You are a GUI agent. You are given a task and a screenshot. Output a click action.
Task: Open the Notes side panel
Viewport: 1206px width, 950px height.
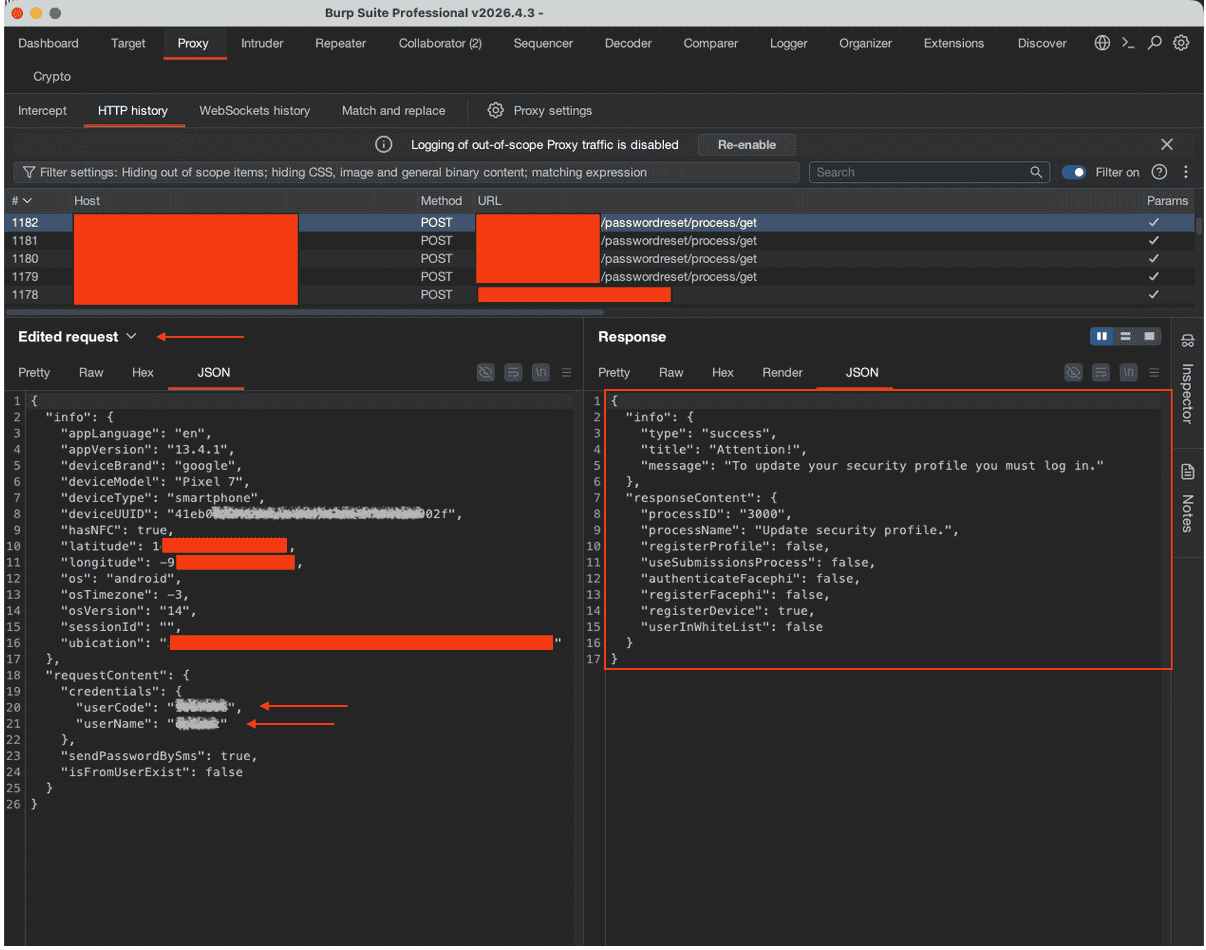[1188, 498]
